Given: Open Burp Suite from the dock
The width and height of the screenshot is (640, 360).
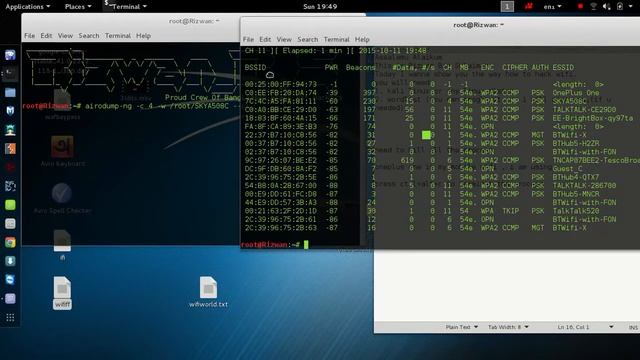Looking at the screenshot, I should [10, 149].
